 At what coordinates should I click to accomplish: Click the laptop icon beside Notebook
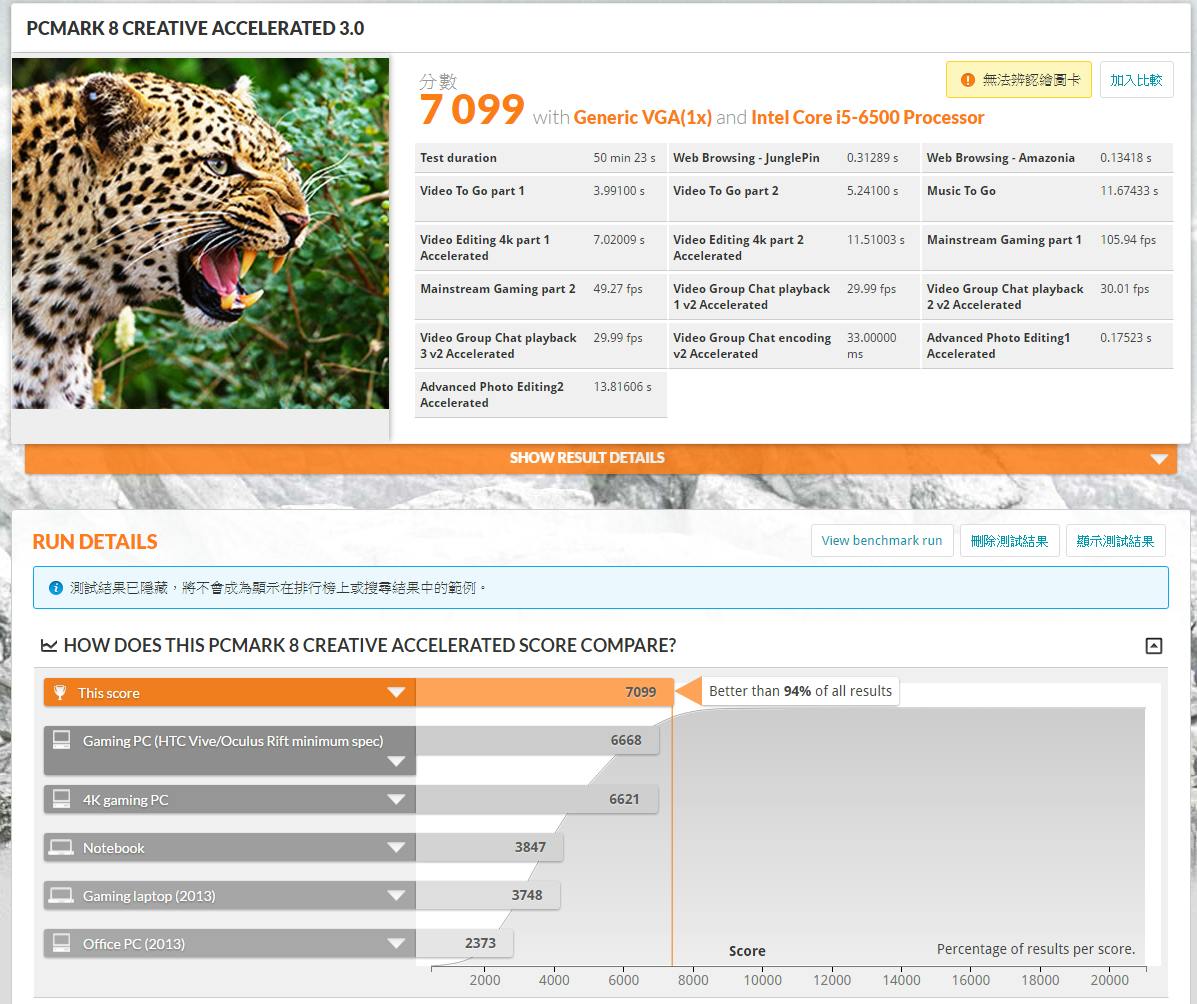click(61, 847)
